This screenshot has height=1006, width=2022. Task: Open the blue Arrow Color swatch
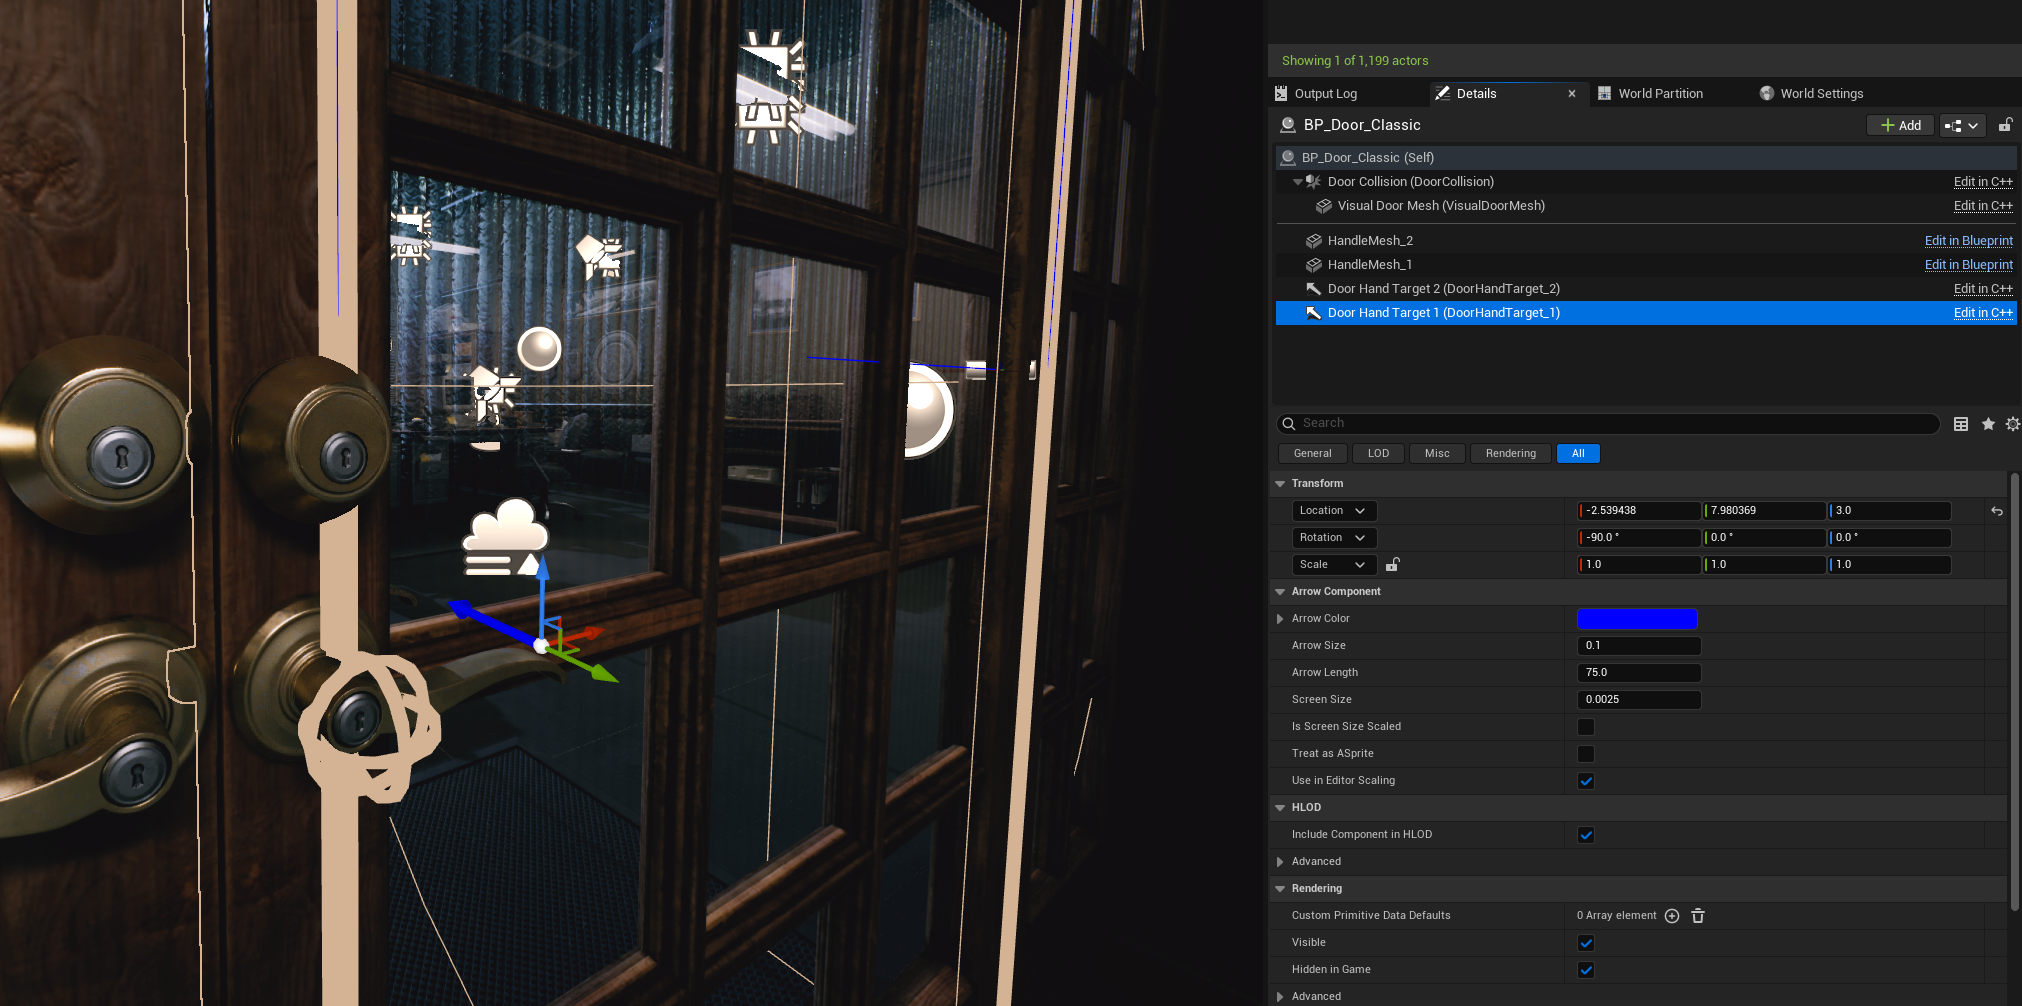[1637, 619]
